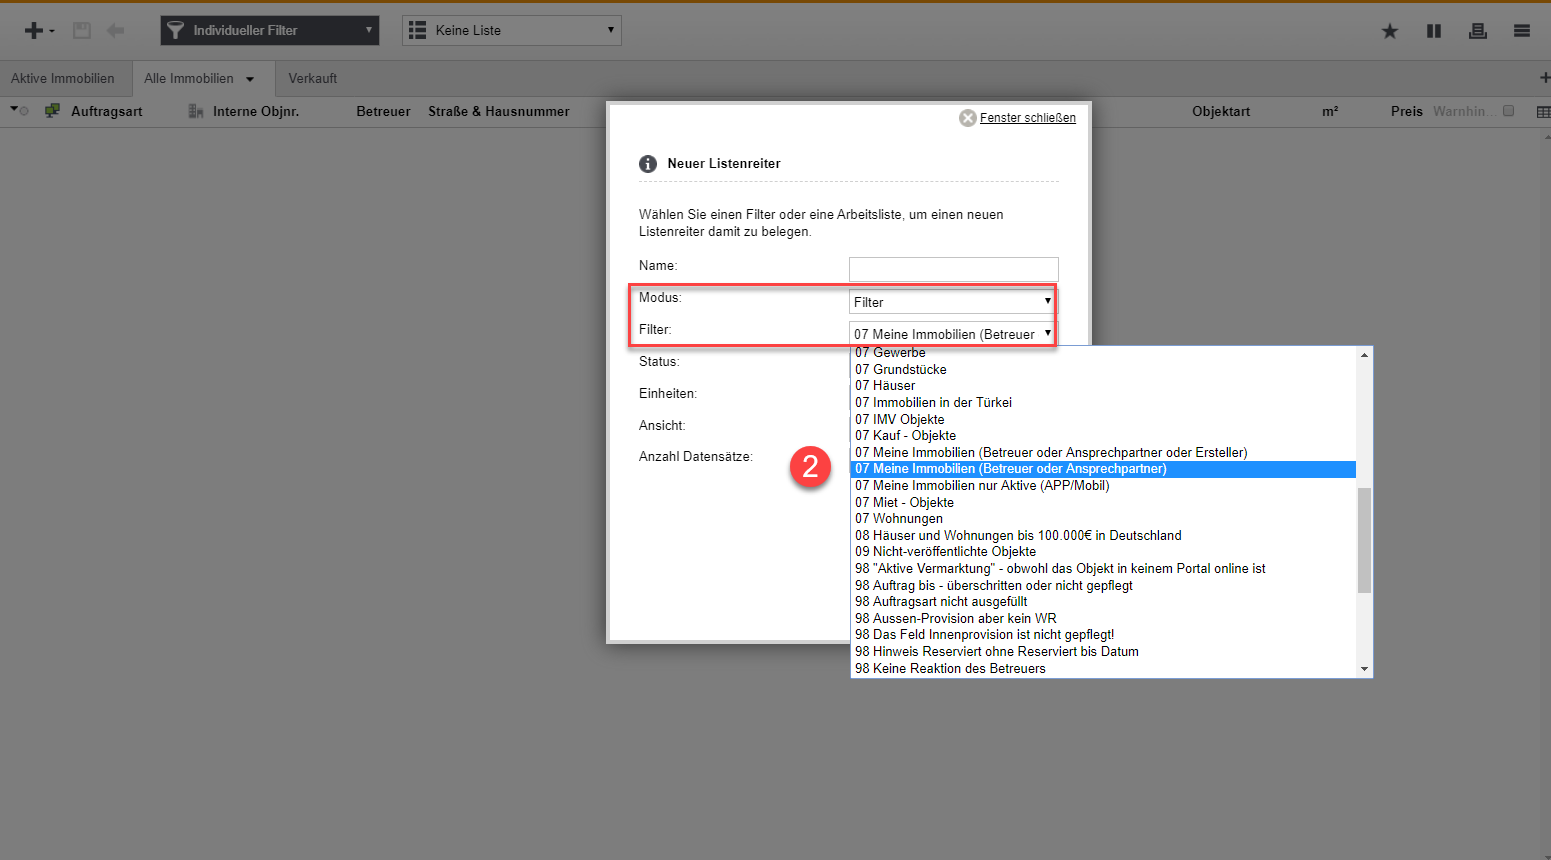1551x860 pixels.
Task: Switch to the Aktive Immobilien tab
Action: pyautogui.click(x=63, y=78)
